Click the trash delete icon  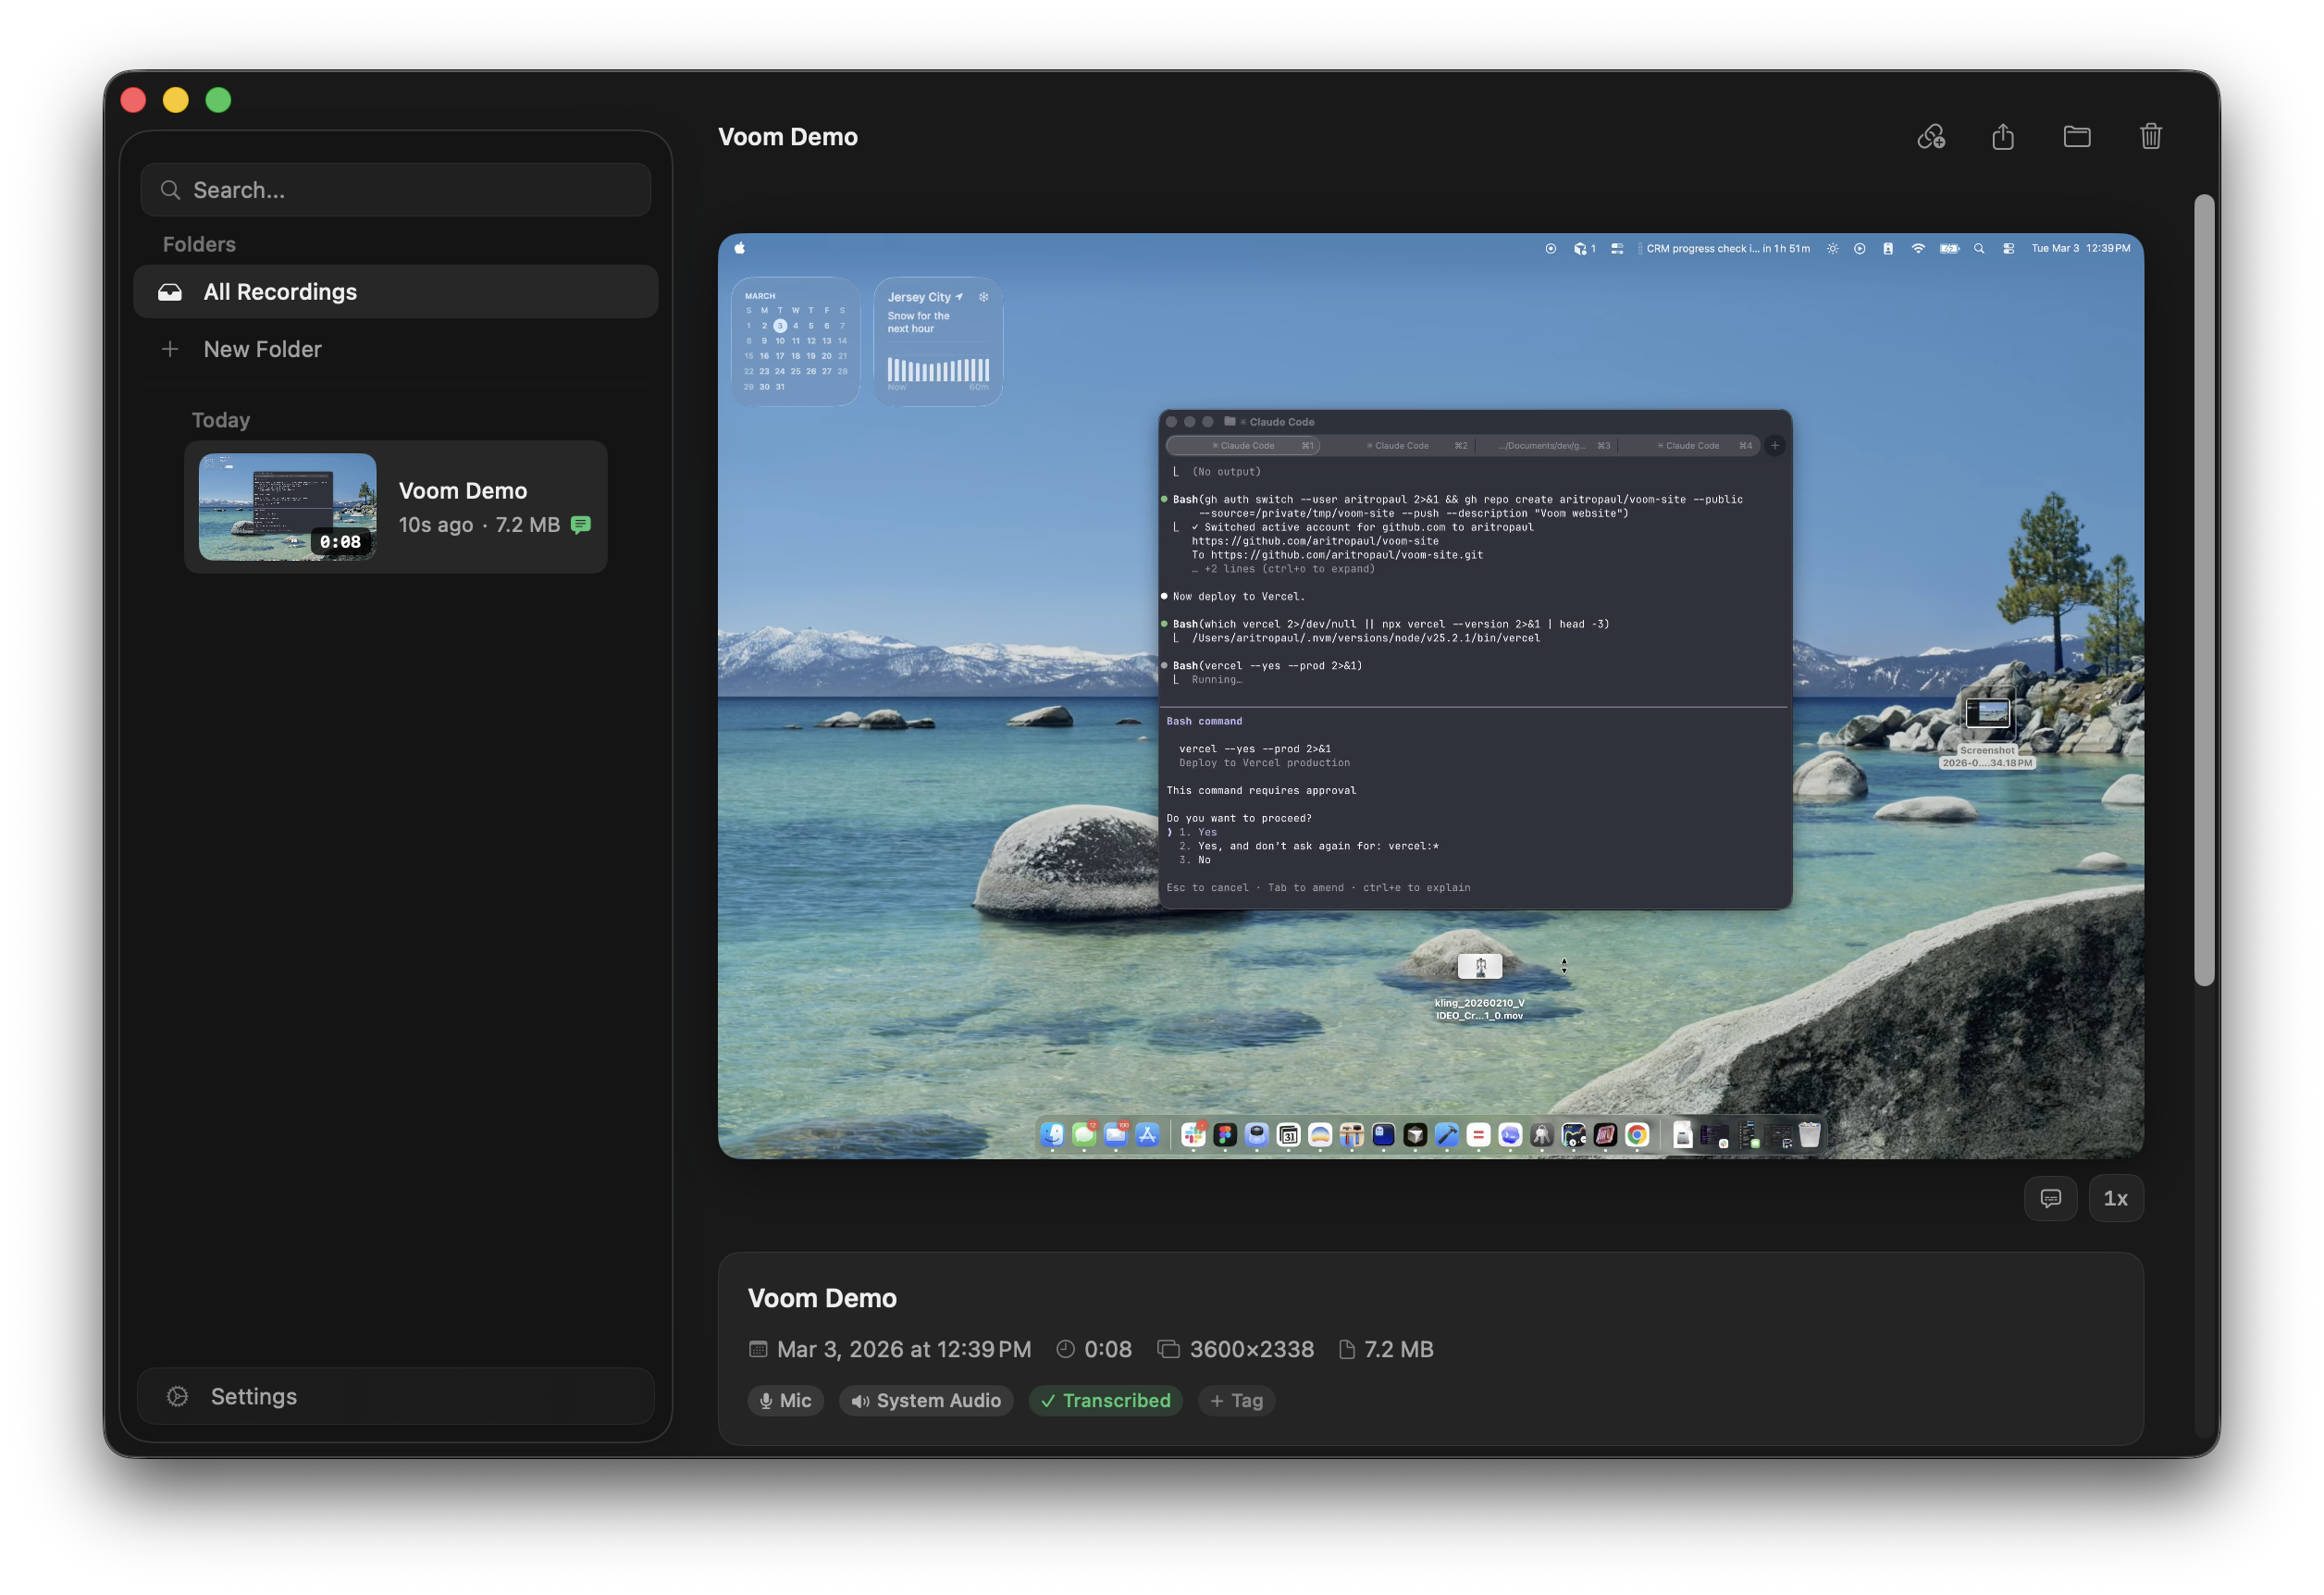point(2151,137)
